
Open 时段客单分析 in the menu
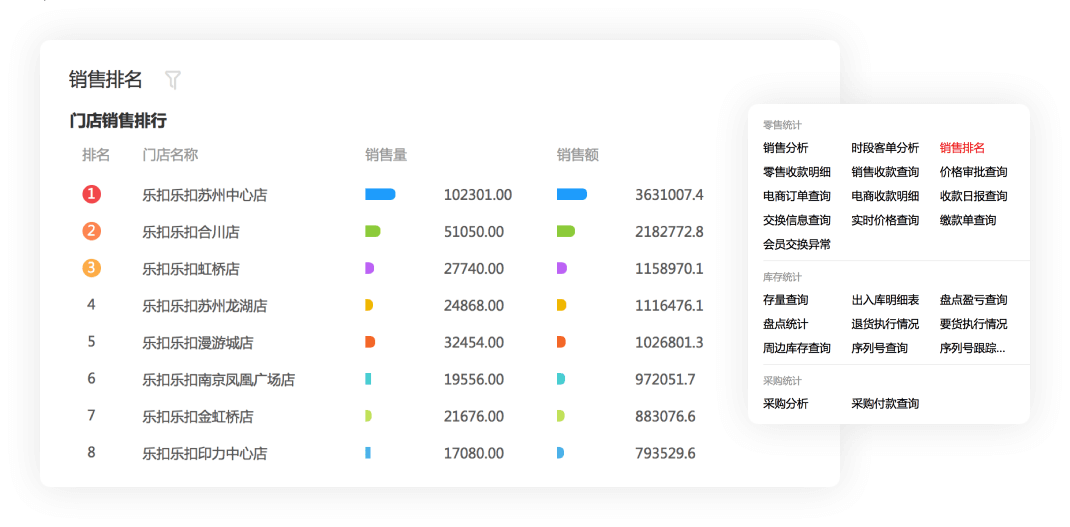(x=885, y=147)
